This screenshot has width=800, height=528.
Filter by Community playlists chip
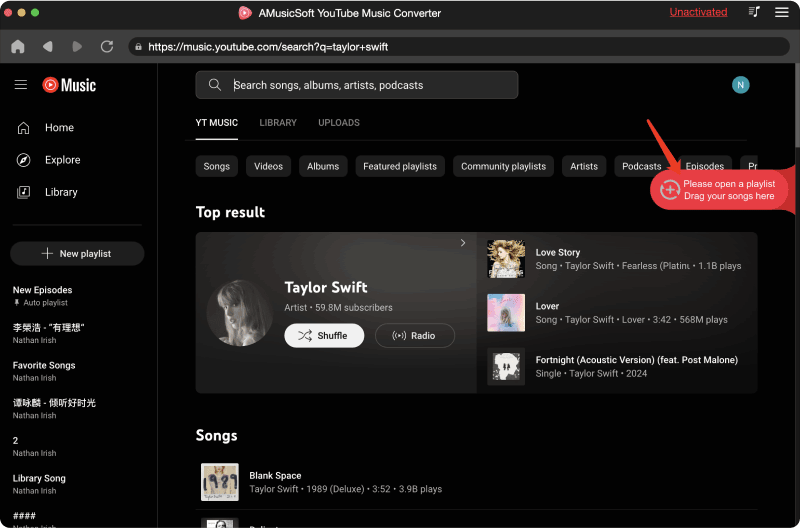tap(504, 166)
